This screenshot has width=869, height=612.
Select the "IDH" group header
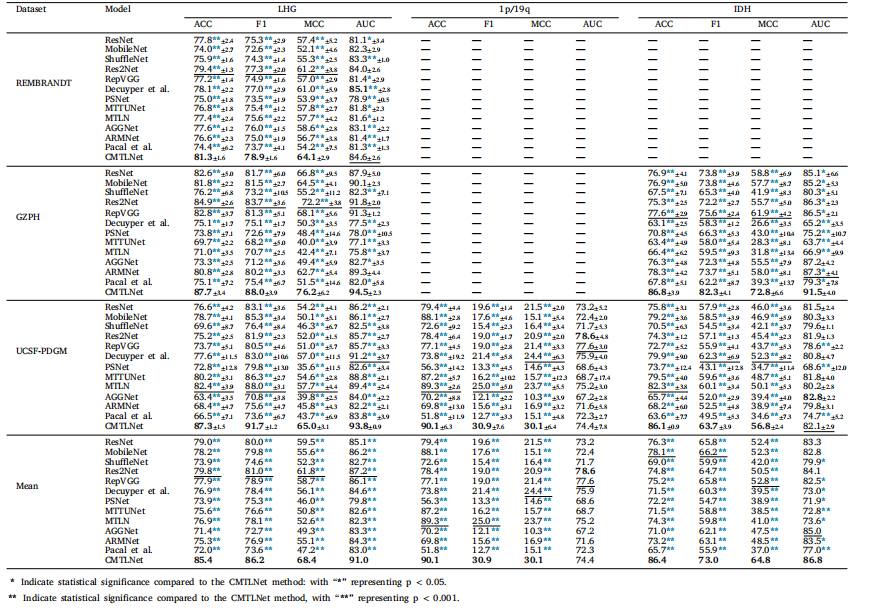742,9
